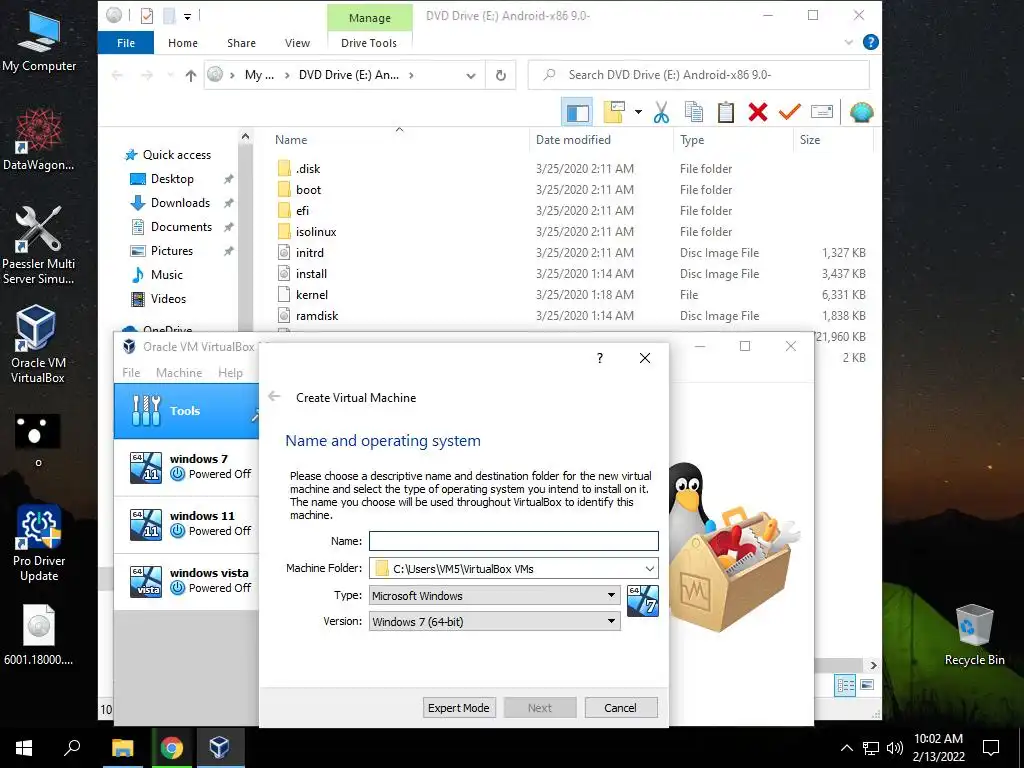Select the kernel file

[x=312, y=295]
